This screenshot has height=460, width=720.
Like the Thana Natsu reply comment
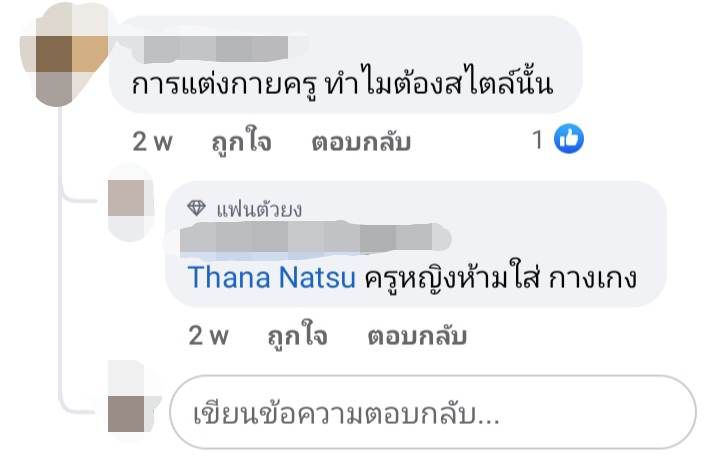[x=297, y=336]
